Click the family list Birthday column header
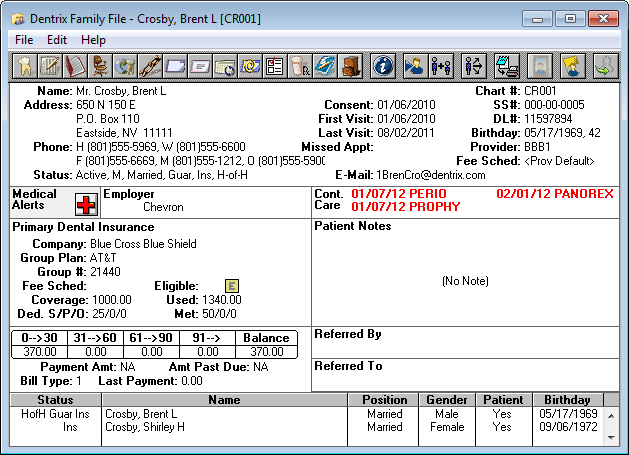Screen dimensions: 629x455 567,400
